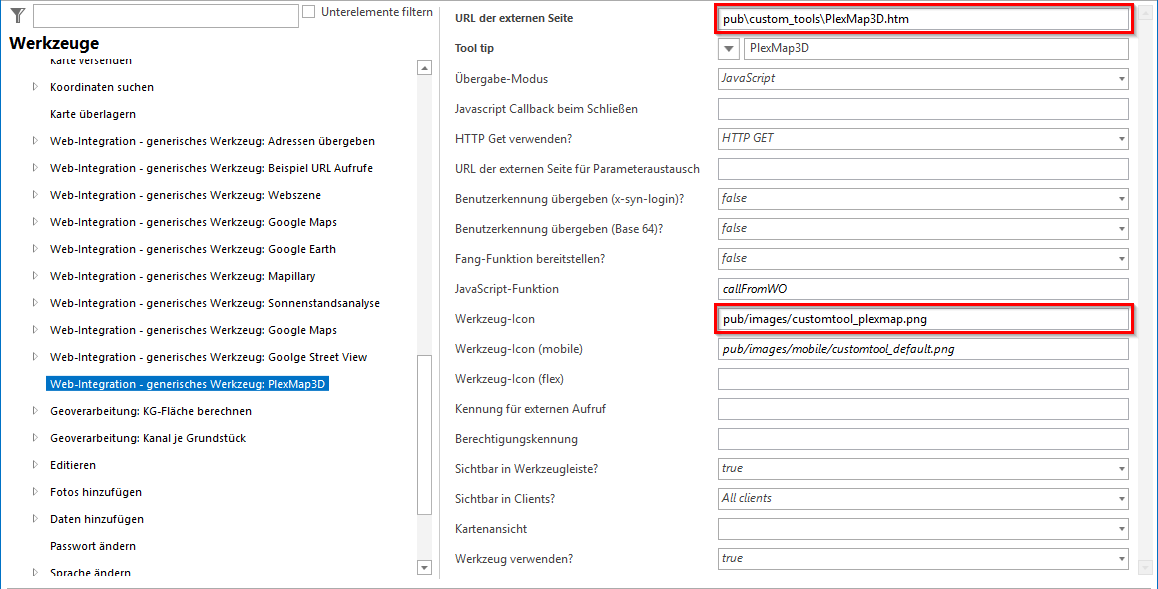The width and height of the screenshot is (1158, 589).
Task: Expand the Koordinaten suchen tree node
Action: [x=35, y=87]
